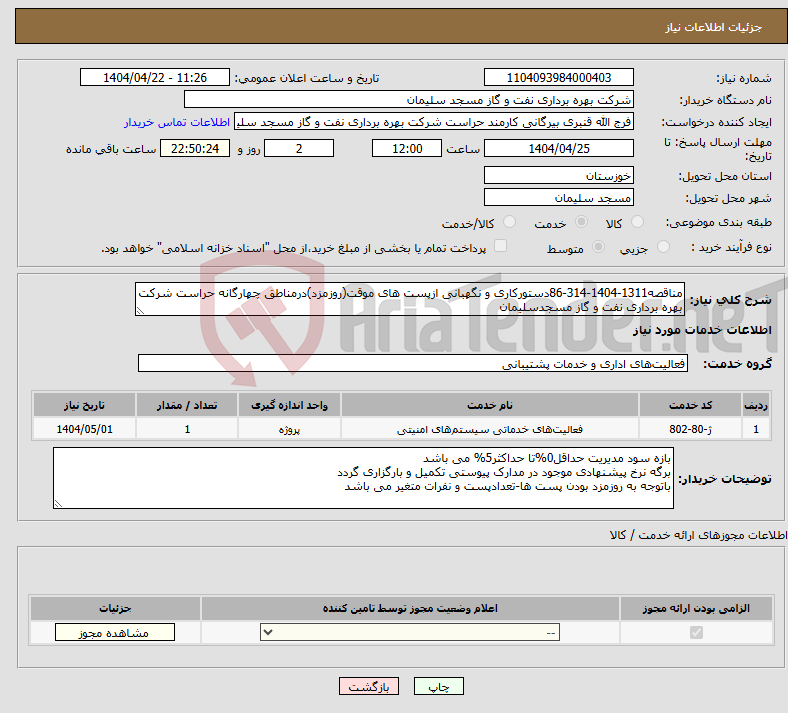Select the متوسط purchase type radio

(x=599, y=246)
